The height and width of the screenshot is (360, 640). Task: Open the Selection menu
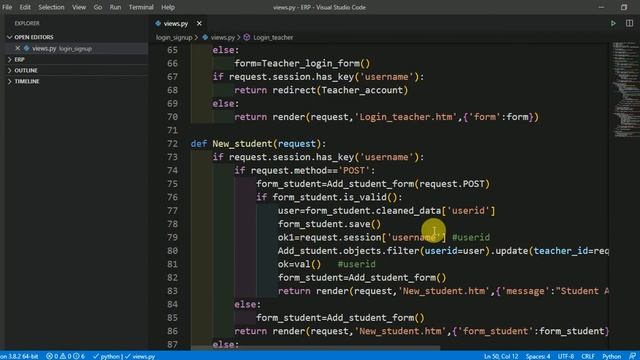click(x=51, y=7)
